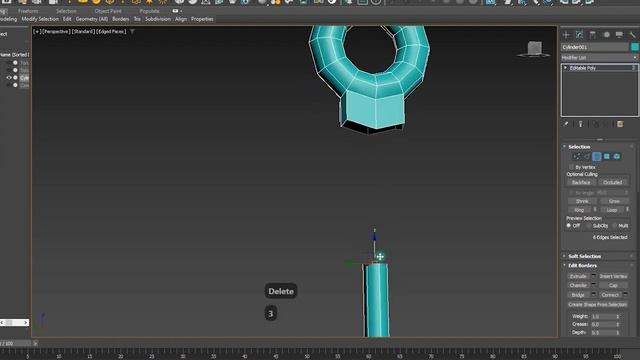Viewport: 640px width, 360px height.
Task: Click the Insert Vertex button
Action: tap(613, 276)
